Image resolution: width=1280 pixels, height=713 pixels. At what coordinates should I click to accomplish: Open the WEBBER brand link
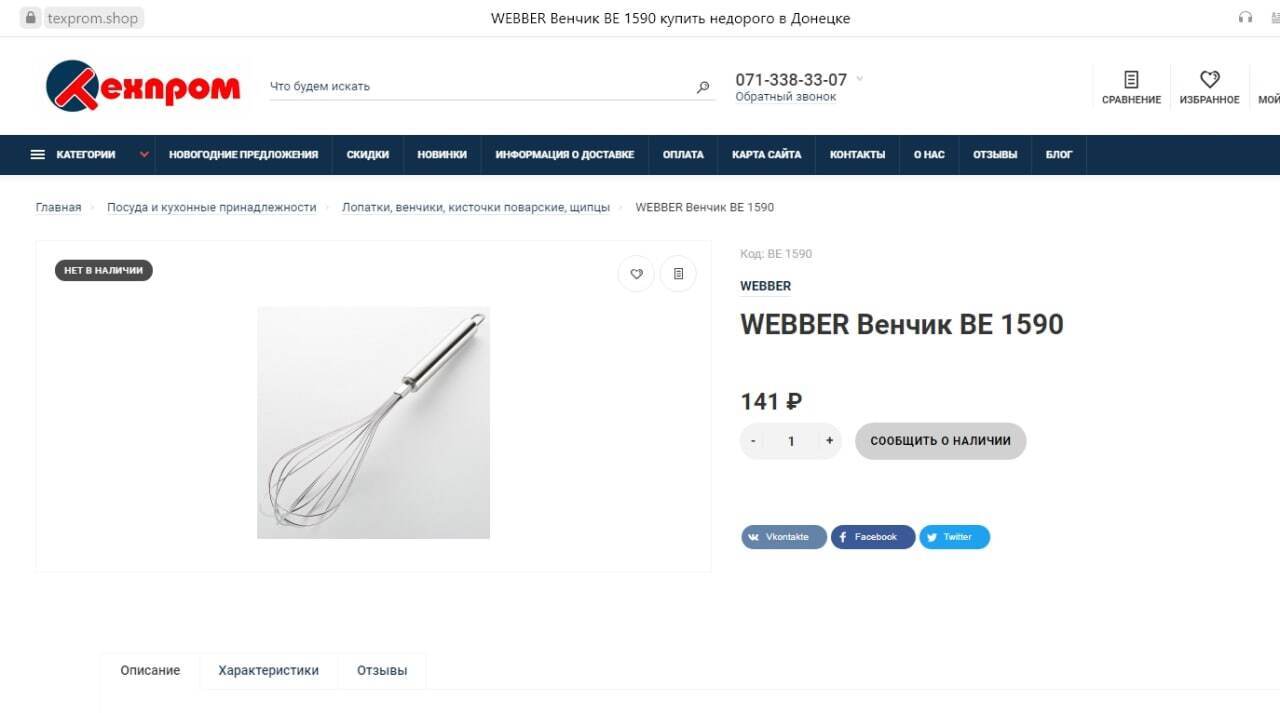tap(765, 286)
